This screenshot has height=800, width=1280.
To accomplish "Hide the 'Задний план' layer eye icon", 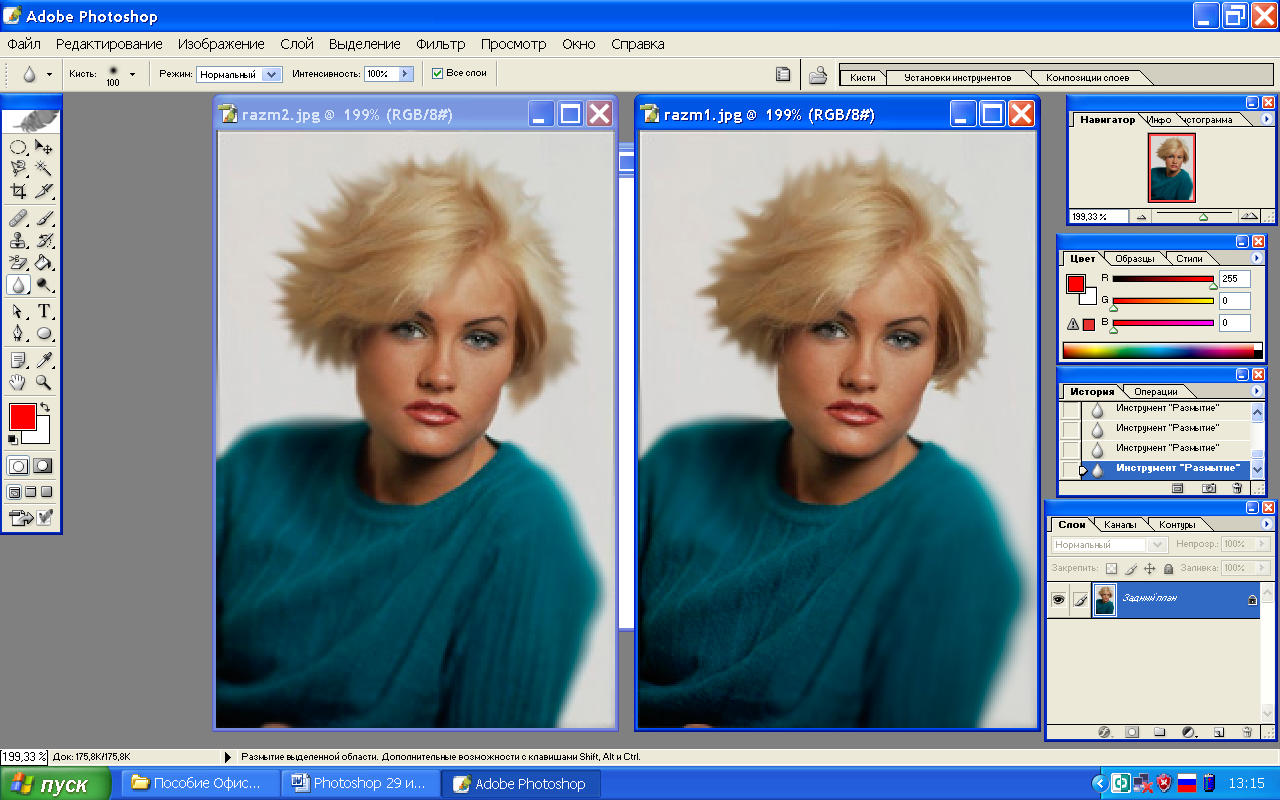I will (x=1058, y=600).
